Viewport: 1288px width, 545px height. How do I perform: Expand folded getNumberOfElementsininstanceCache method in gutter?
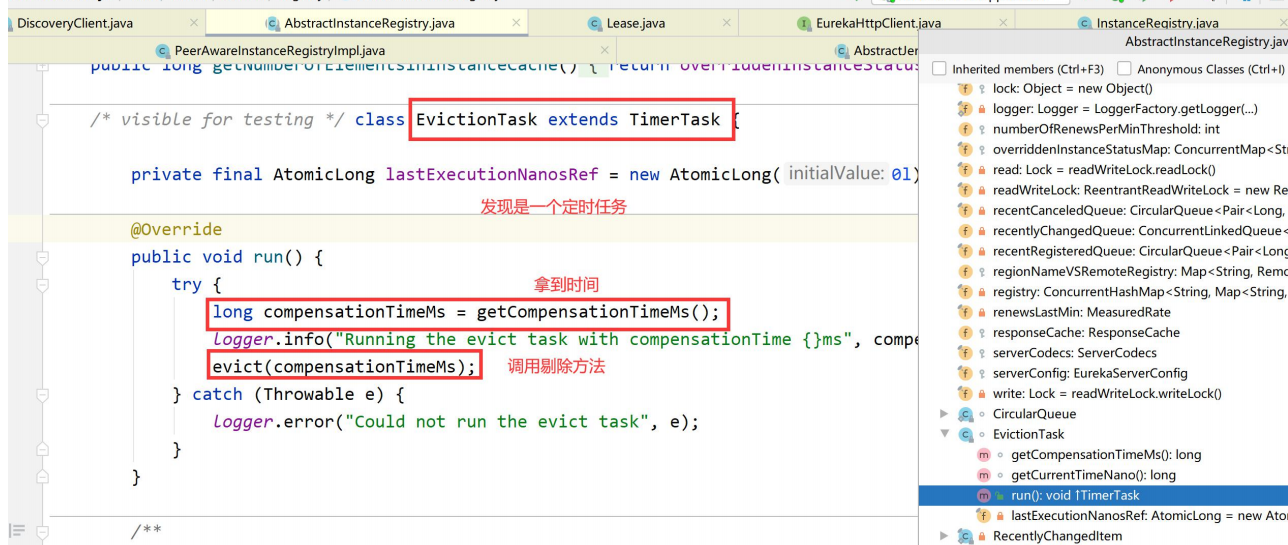tap(42, 66)
